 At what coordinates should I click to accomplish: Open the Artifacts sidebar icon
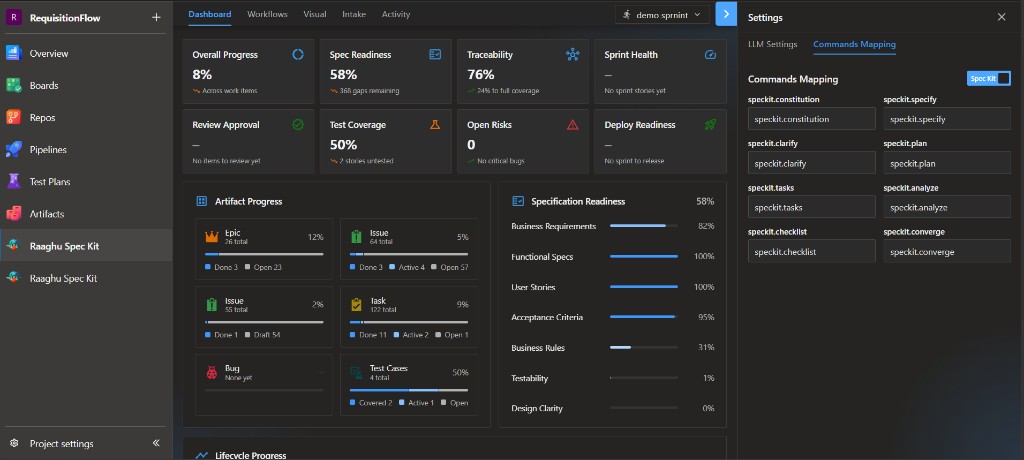(14, 214)
